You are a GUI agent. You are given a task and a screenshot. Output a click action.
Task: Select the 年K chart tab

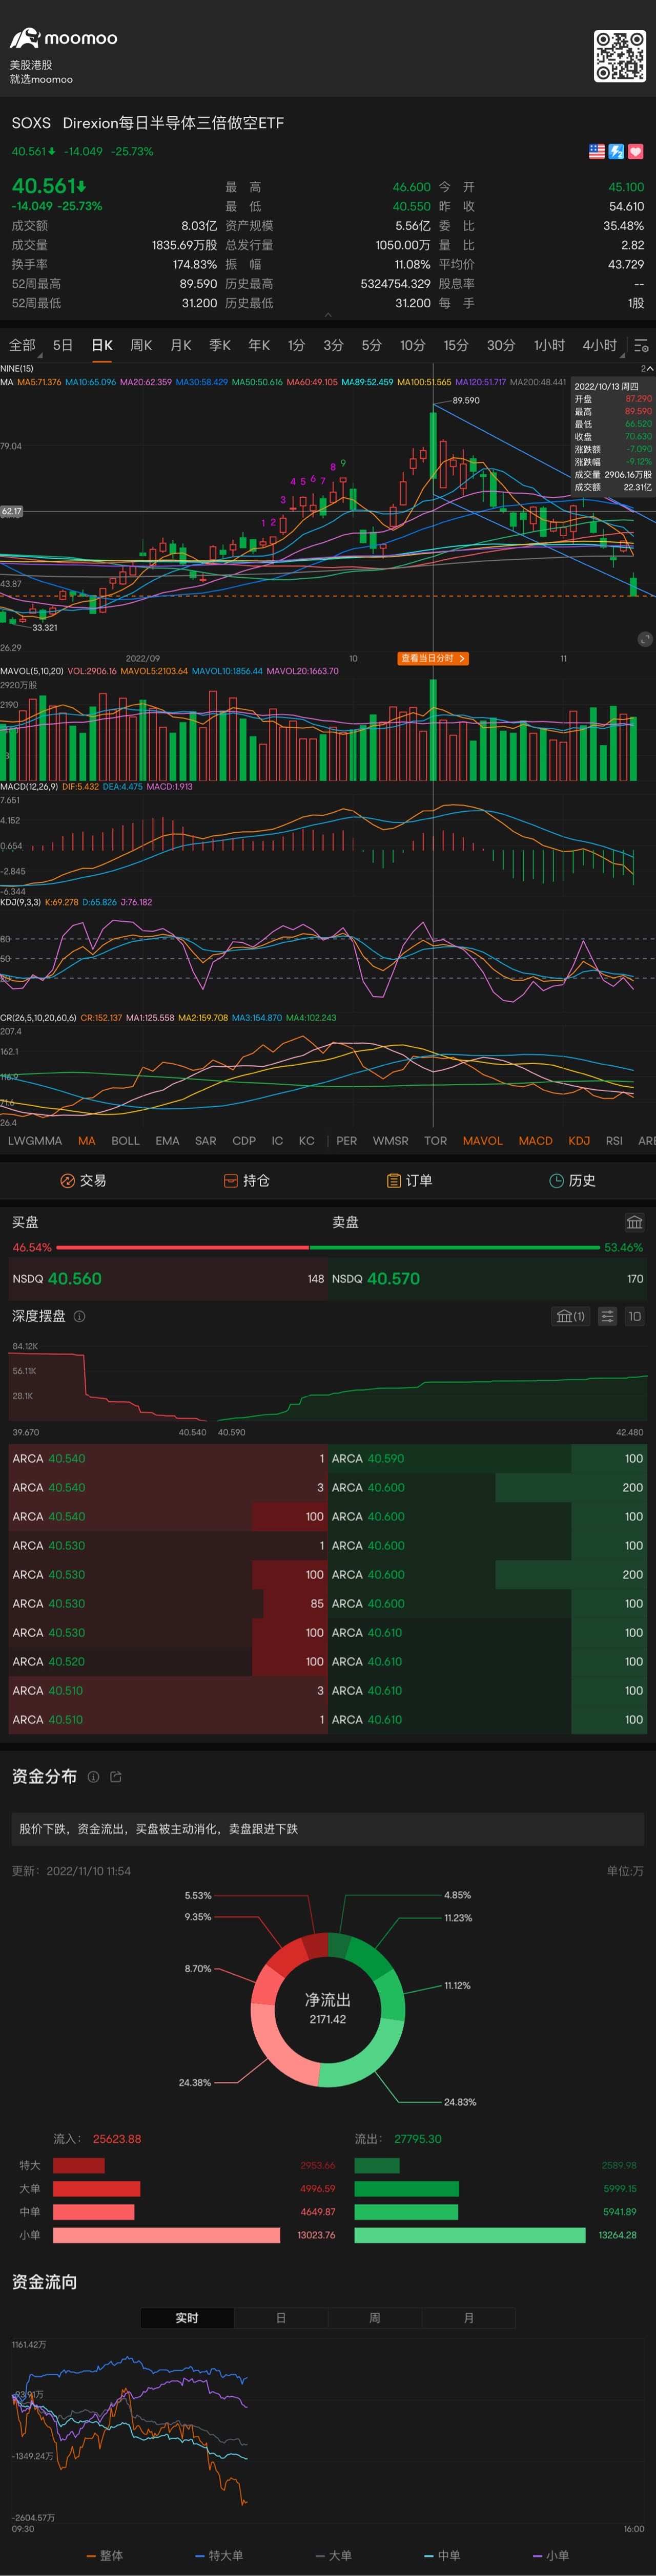pos(259,345)
